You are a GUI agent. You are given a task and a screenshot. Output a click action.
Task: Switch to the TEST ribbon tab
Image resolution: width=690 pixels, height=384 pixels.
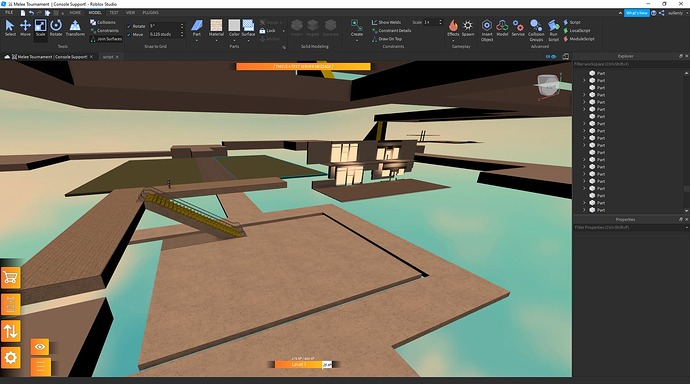coord(114,13)
